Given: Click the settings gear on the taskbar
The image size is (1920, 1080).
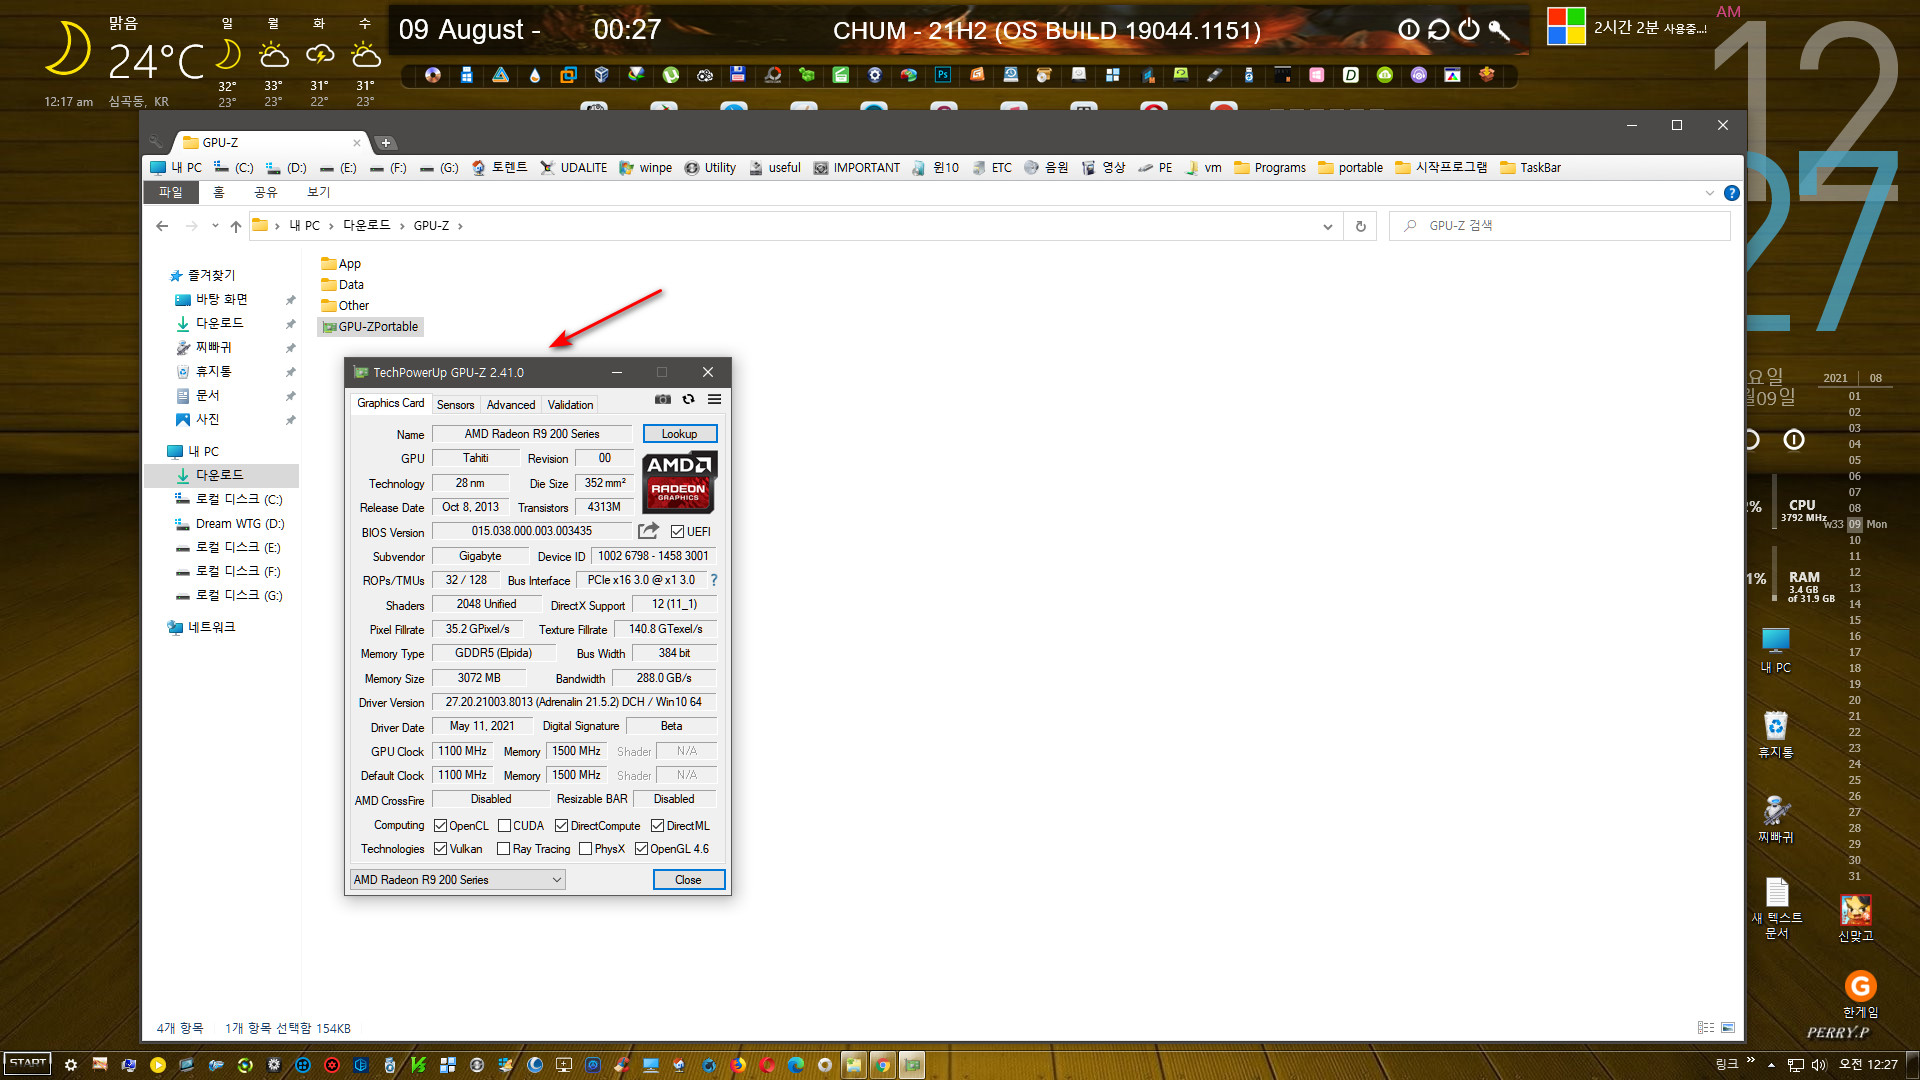Looking at the screenshot, I should [x=71, y=1065].
